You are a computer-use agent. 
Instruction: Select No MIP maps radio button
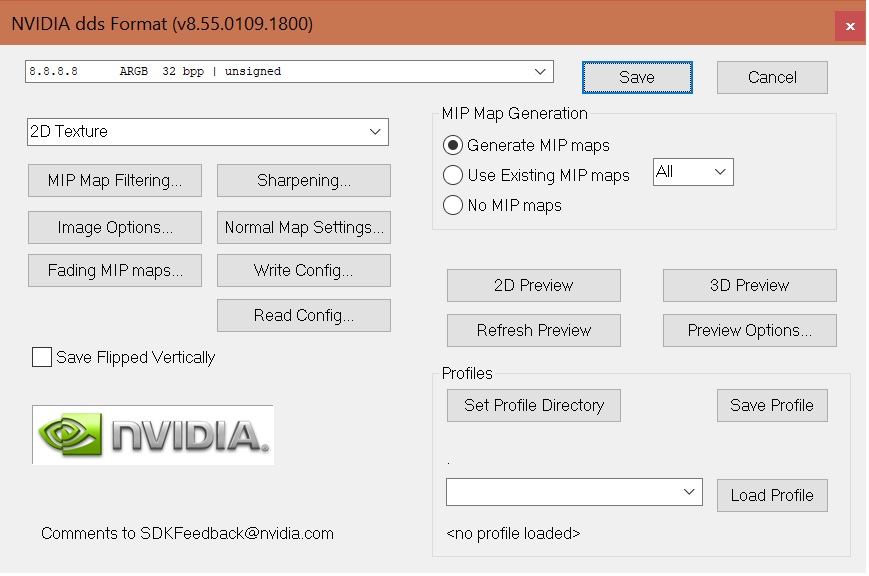[453, 205]
